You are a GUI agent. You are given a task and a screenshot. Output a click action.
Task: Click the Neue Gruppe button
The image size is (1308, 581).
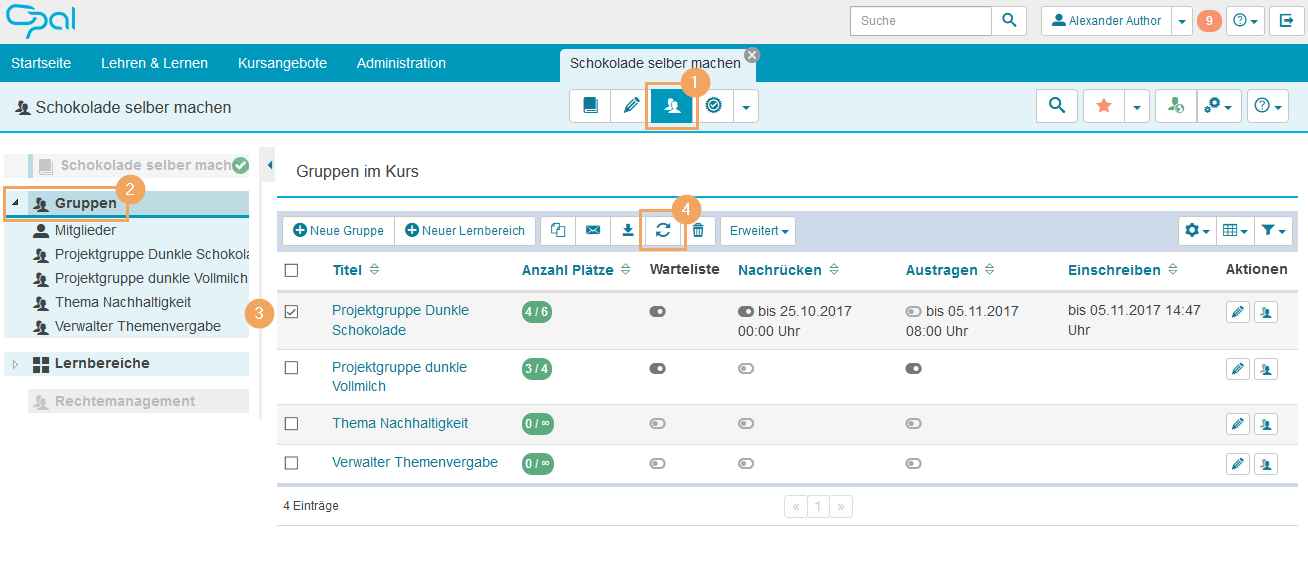pyautogui.click(x=337, y=230)
